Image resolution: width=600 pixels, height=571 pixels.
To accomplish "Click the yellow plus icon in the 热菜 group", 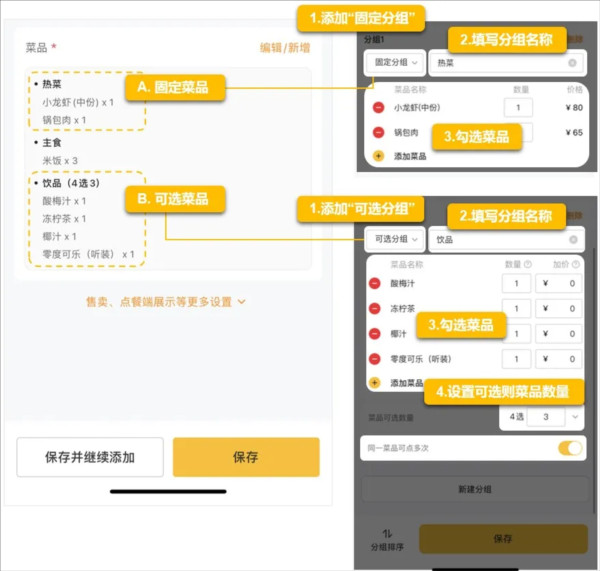I will pos(378,156).
